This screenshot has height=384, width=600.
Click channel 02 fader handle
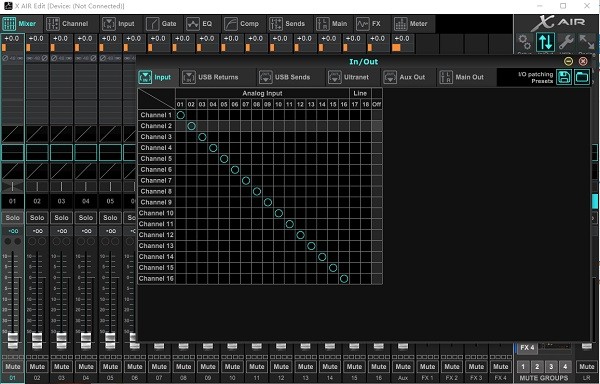click(x=37, y=340)
